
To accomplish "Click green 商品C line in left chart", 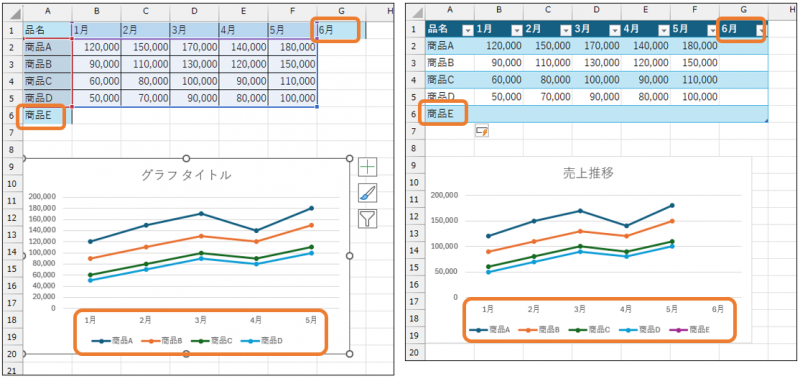I will point(201,254).
